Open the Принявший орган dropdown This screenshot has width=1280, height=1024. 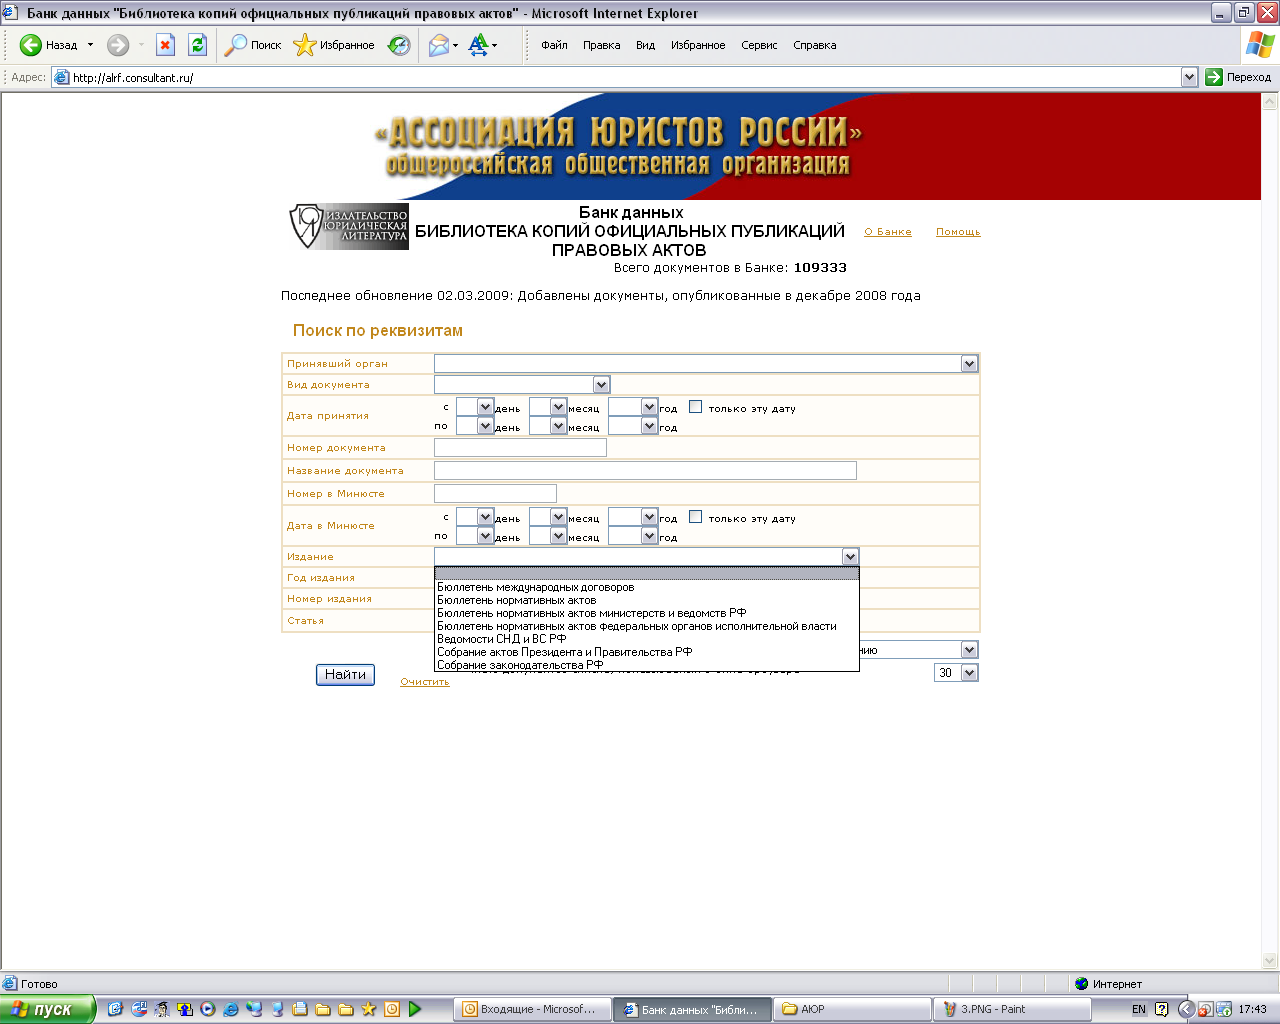[x=969, y=364]
